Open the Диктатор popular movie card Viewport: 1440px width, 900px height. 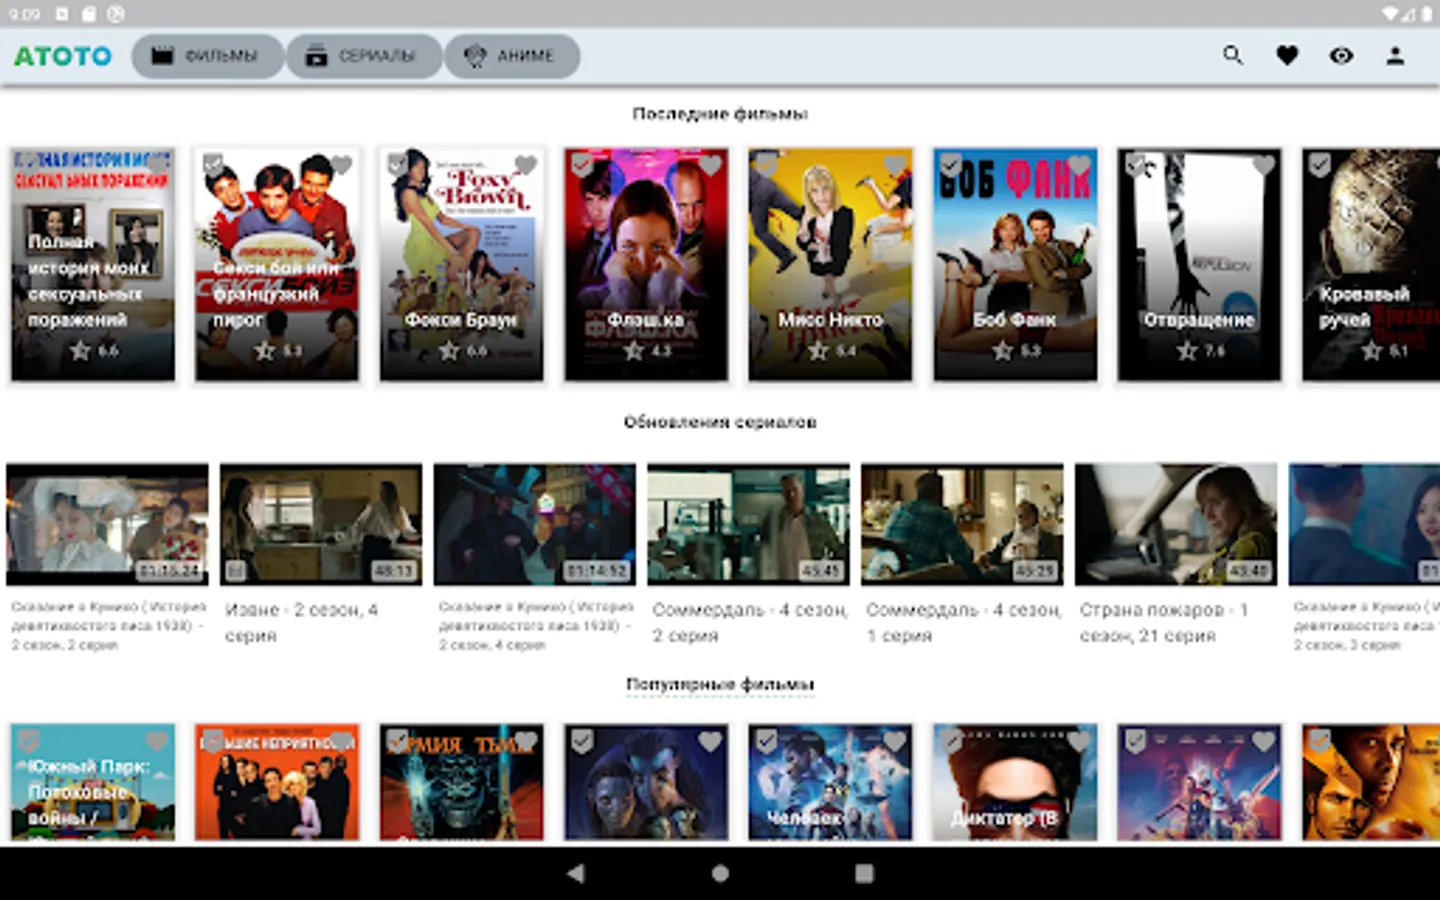tap(1015, 782)
